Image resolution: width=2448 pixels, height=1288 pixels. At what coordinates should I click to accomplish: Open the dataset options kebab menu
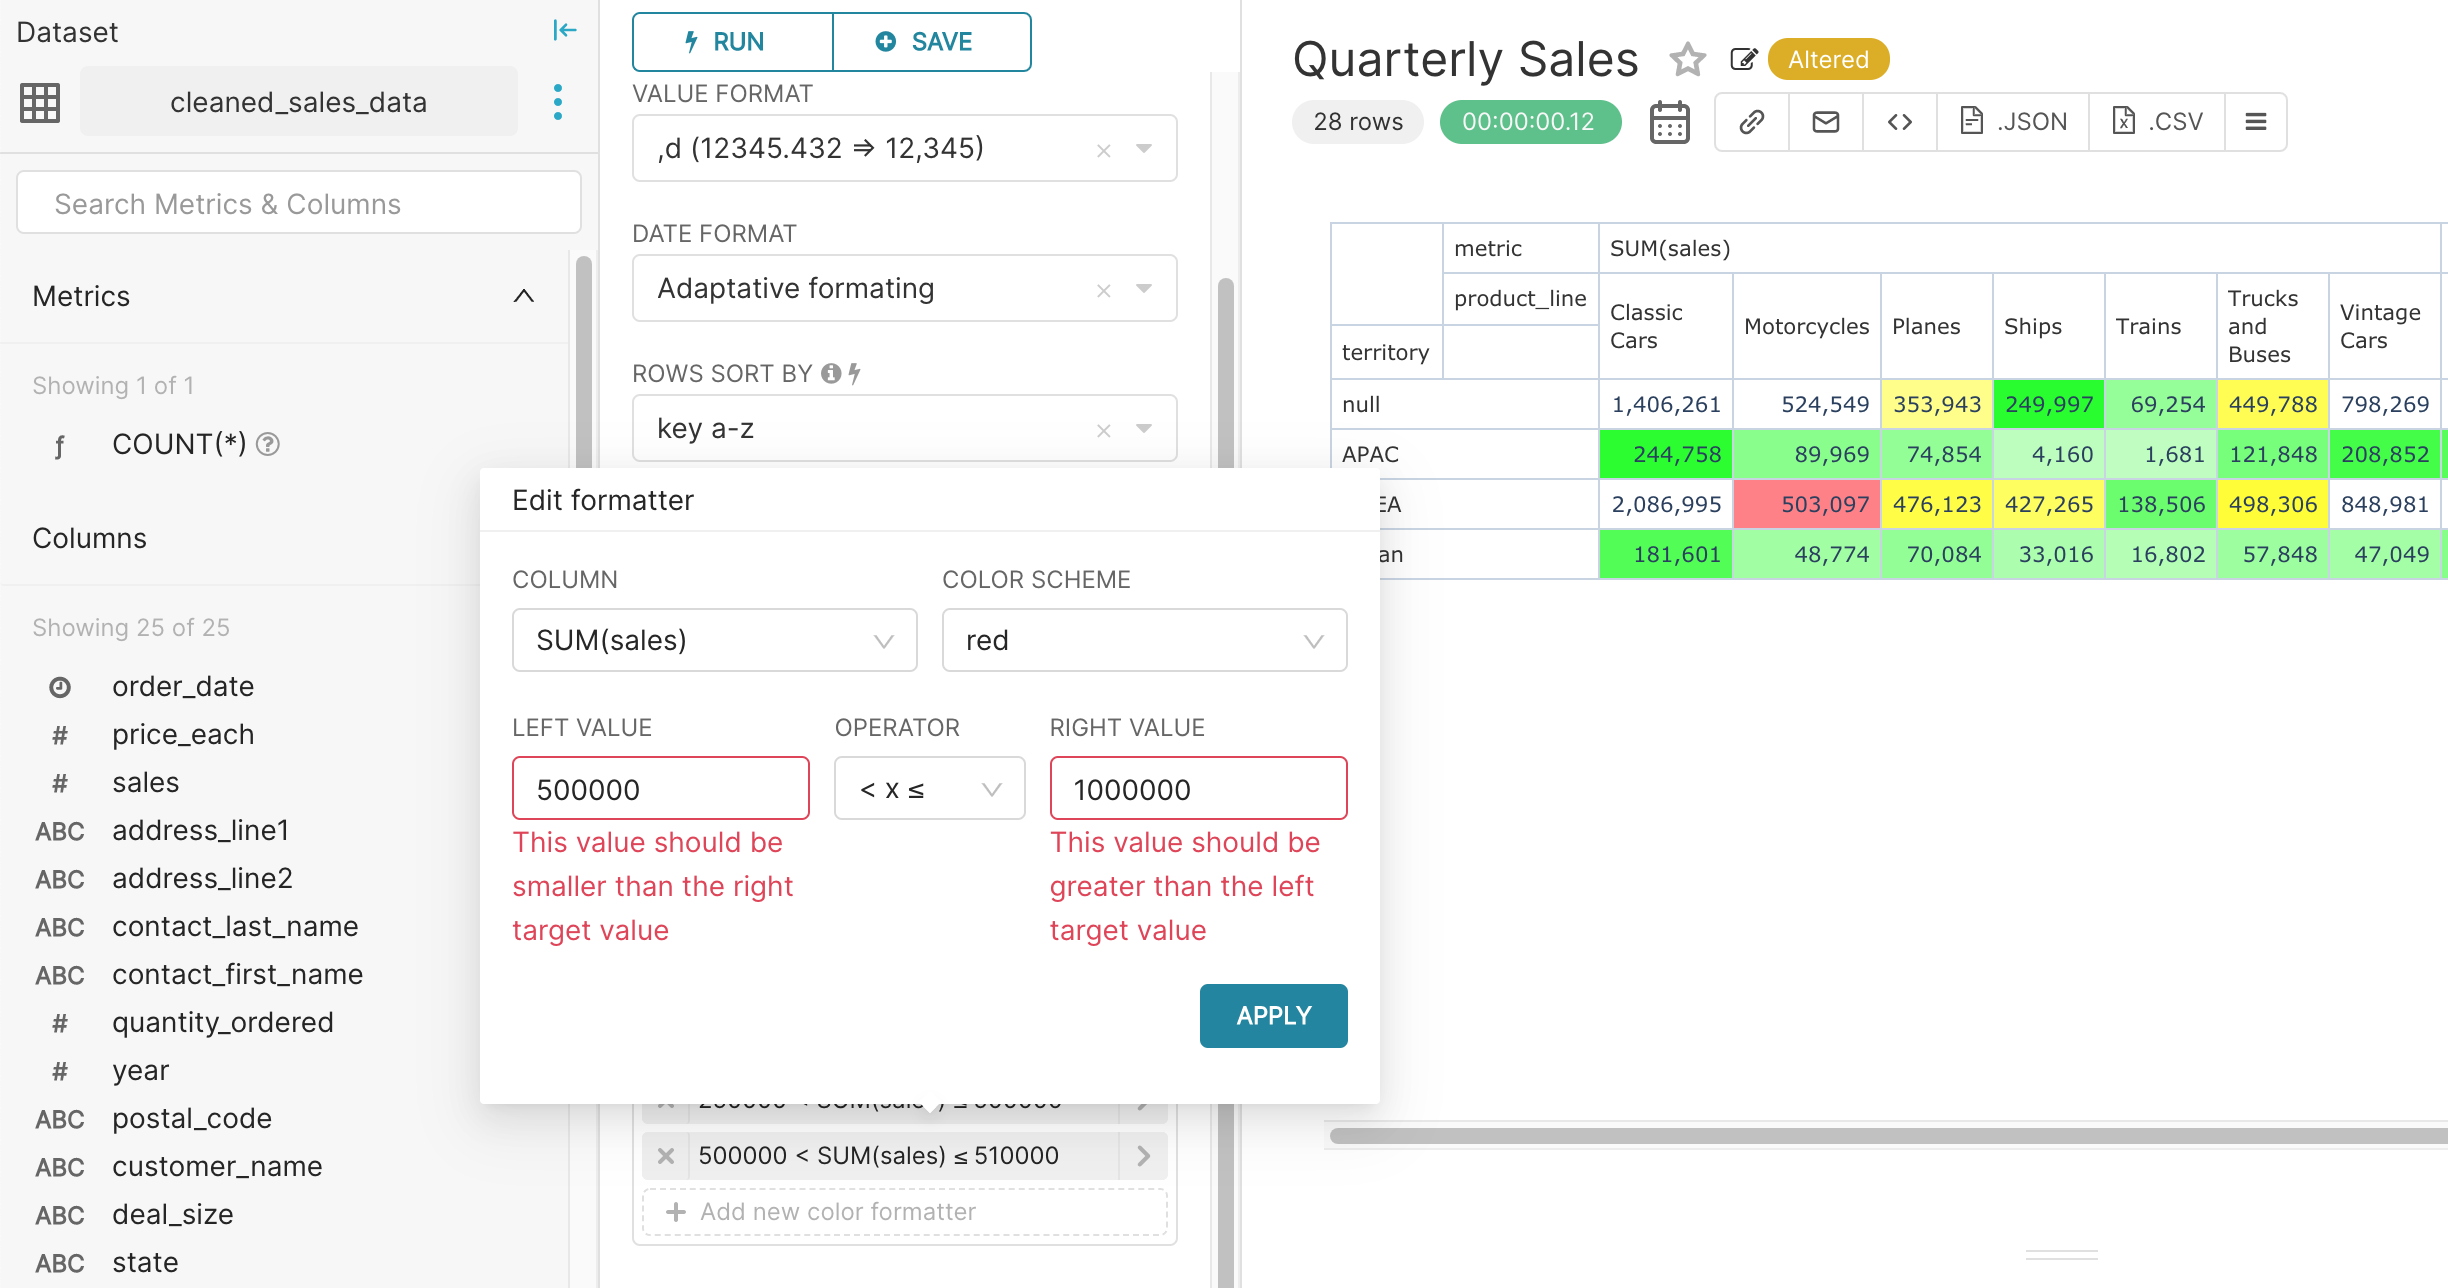tap(557, 101)
